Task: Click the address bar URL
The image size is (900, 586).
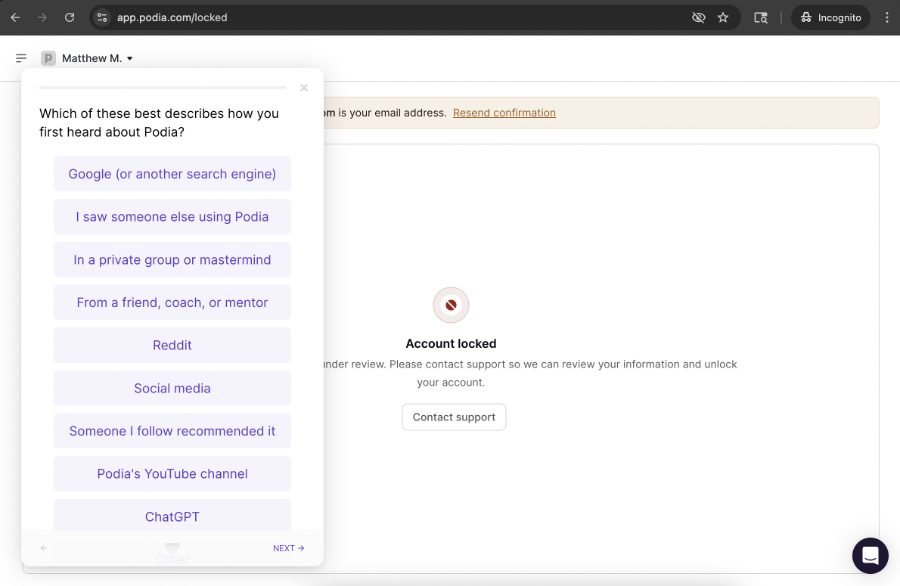Action: pyautogui.click(x=172, y=17)
